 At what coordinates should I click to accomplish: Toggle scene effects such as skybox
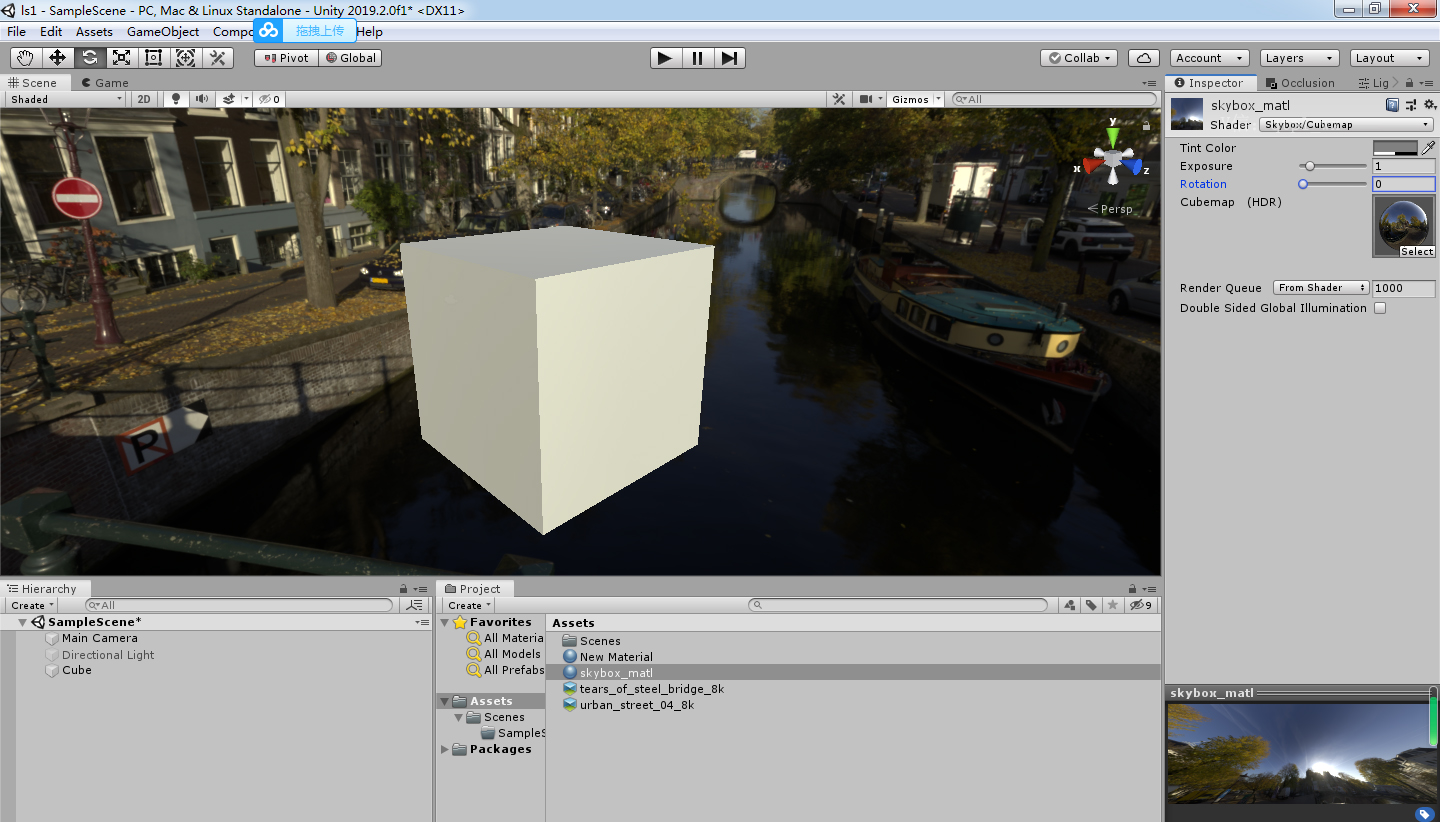(229, 99)
